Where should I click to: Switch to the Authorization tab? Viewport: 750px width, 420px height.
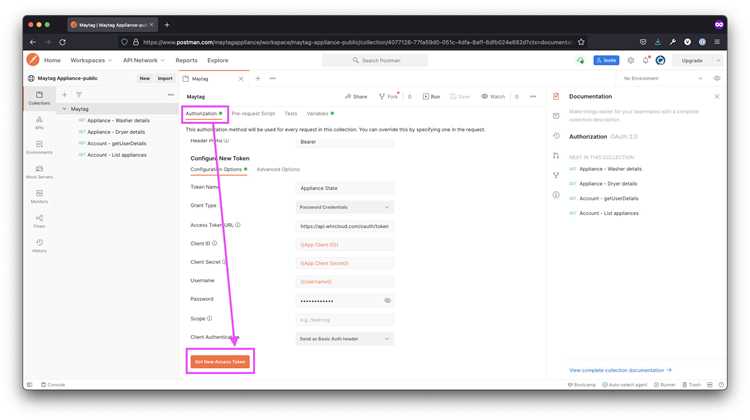[x=204, y=113]
